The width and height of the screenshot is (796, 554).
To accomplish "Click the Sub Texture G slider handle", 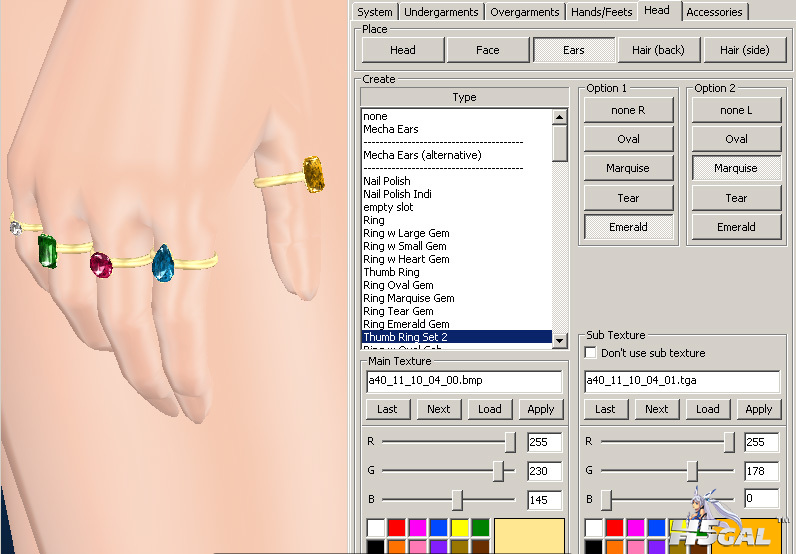I will pyautogui.click(x=692, y=471).
